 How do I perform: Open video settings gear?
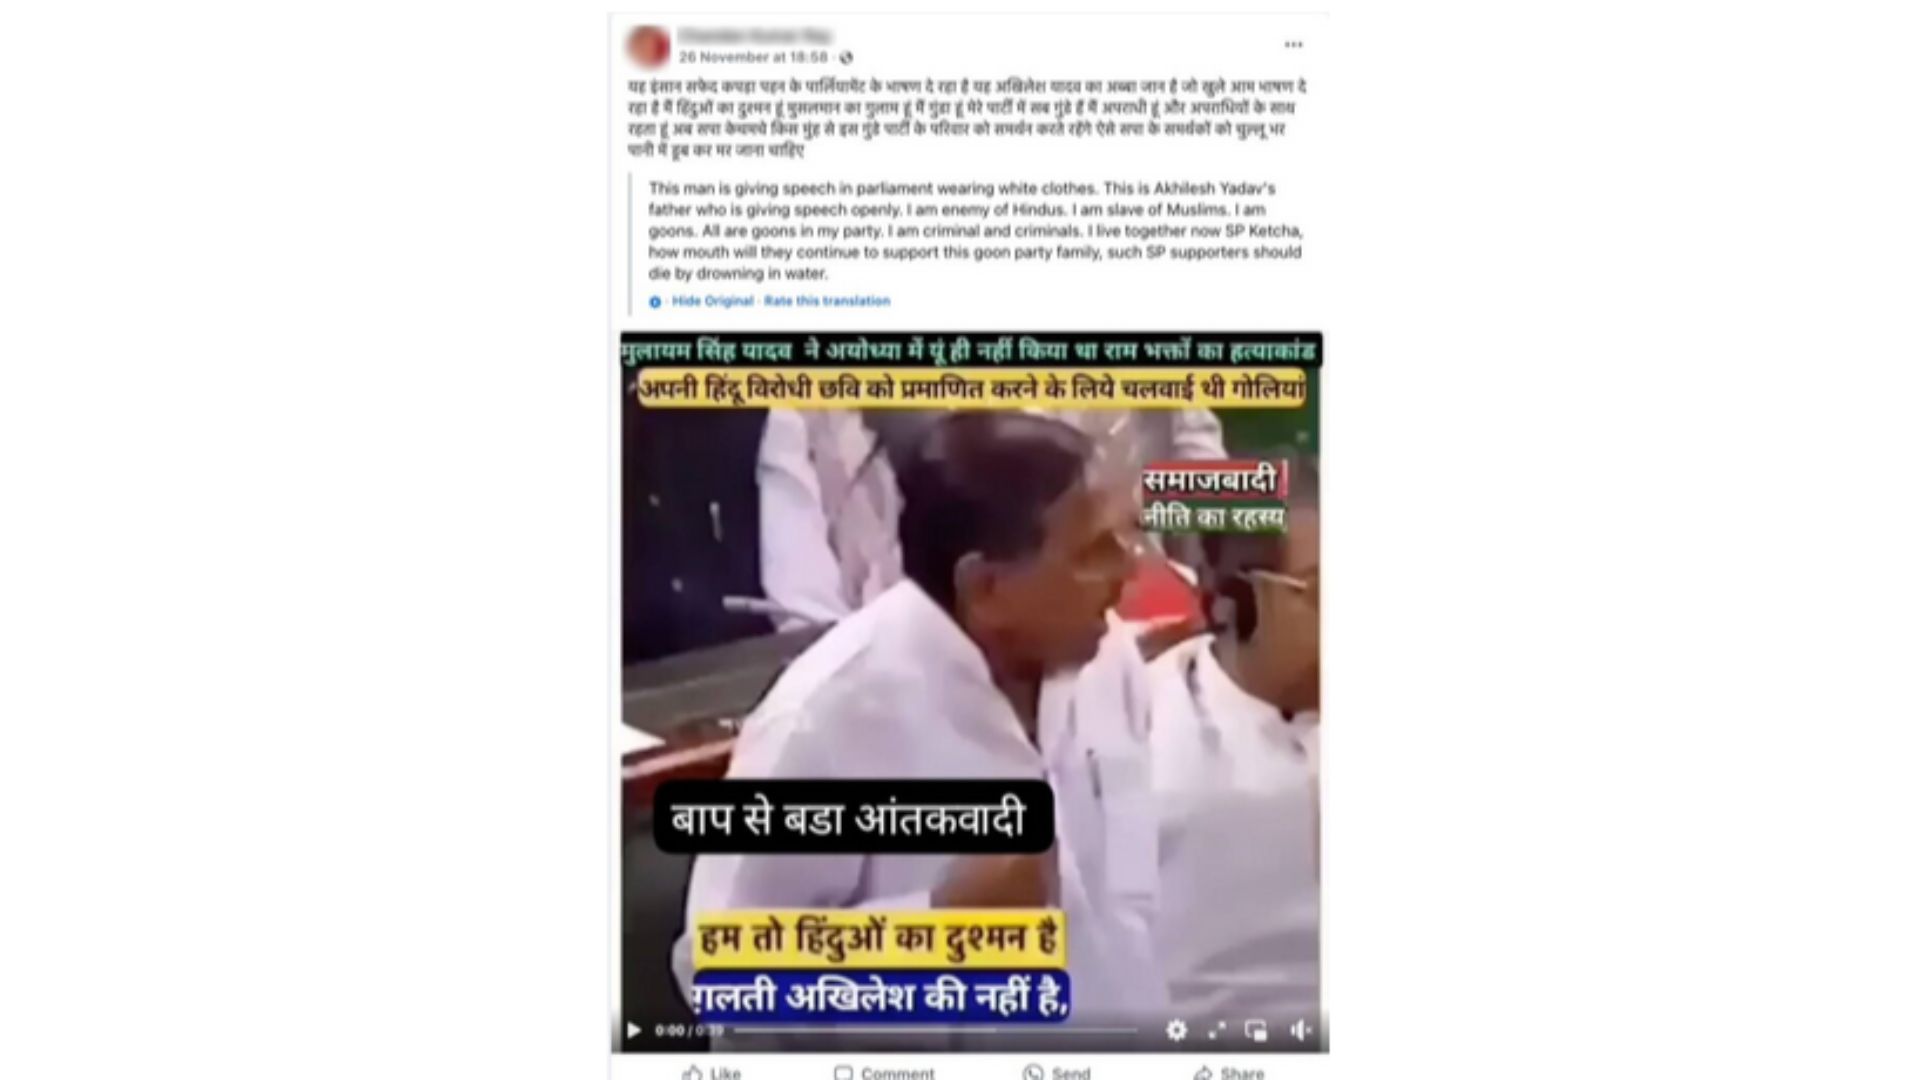[x=1177, y=1030]
